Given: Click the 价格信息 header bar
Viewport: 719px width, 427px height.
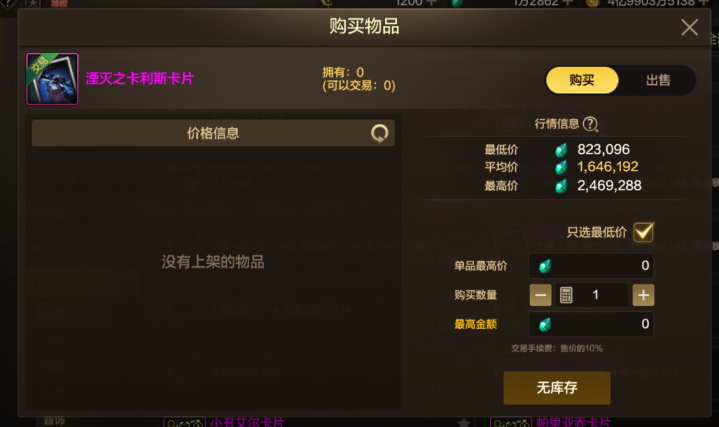Looking at the screenshot, I should [213, 133].
